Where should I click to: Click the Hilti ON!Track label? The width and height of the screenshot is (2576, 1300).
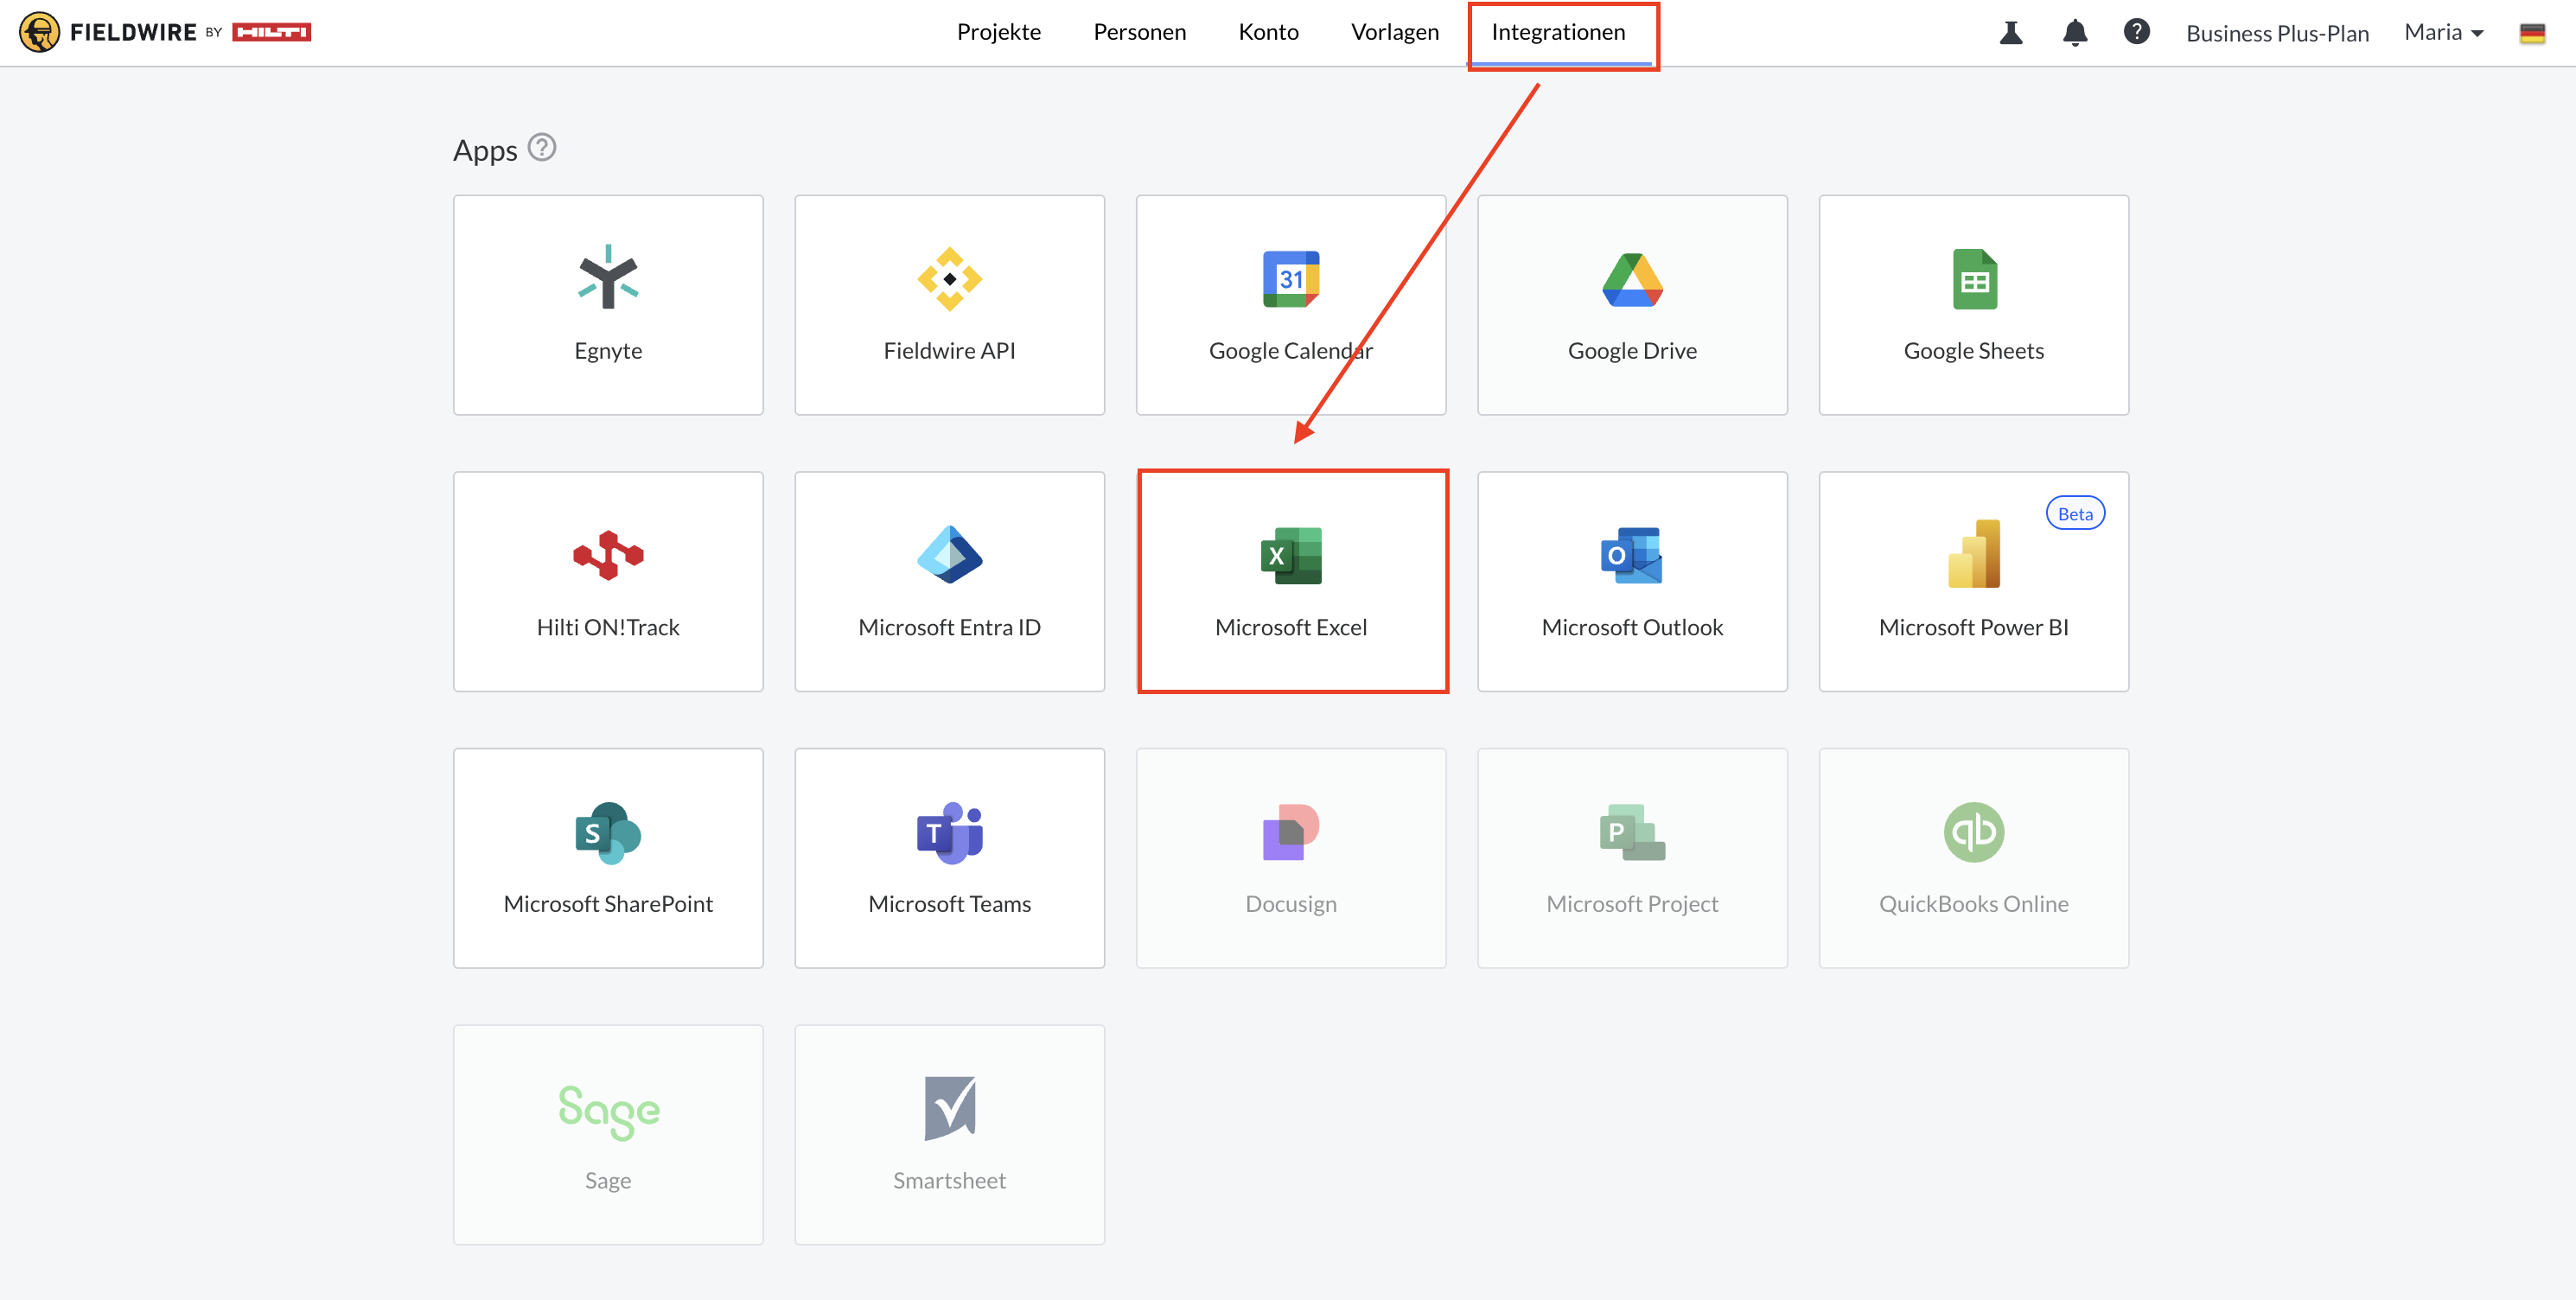pos(608,627)
